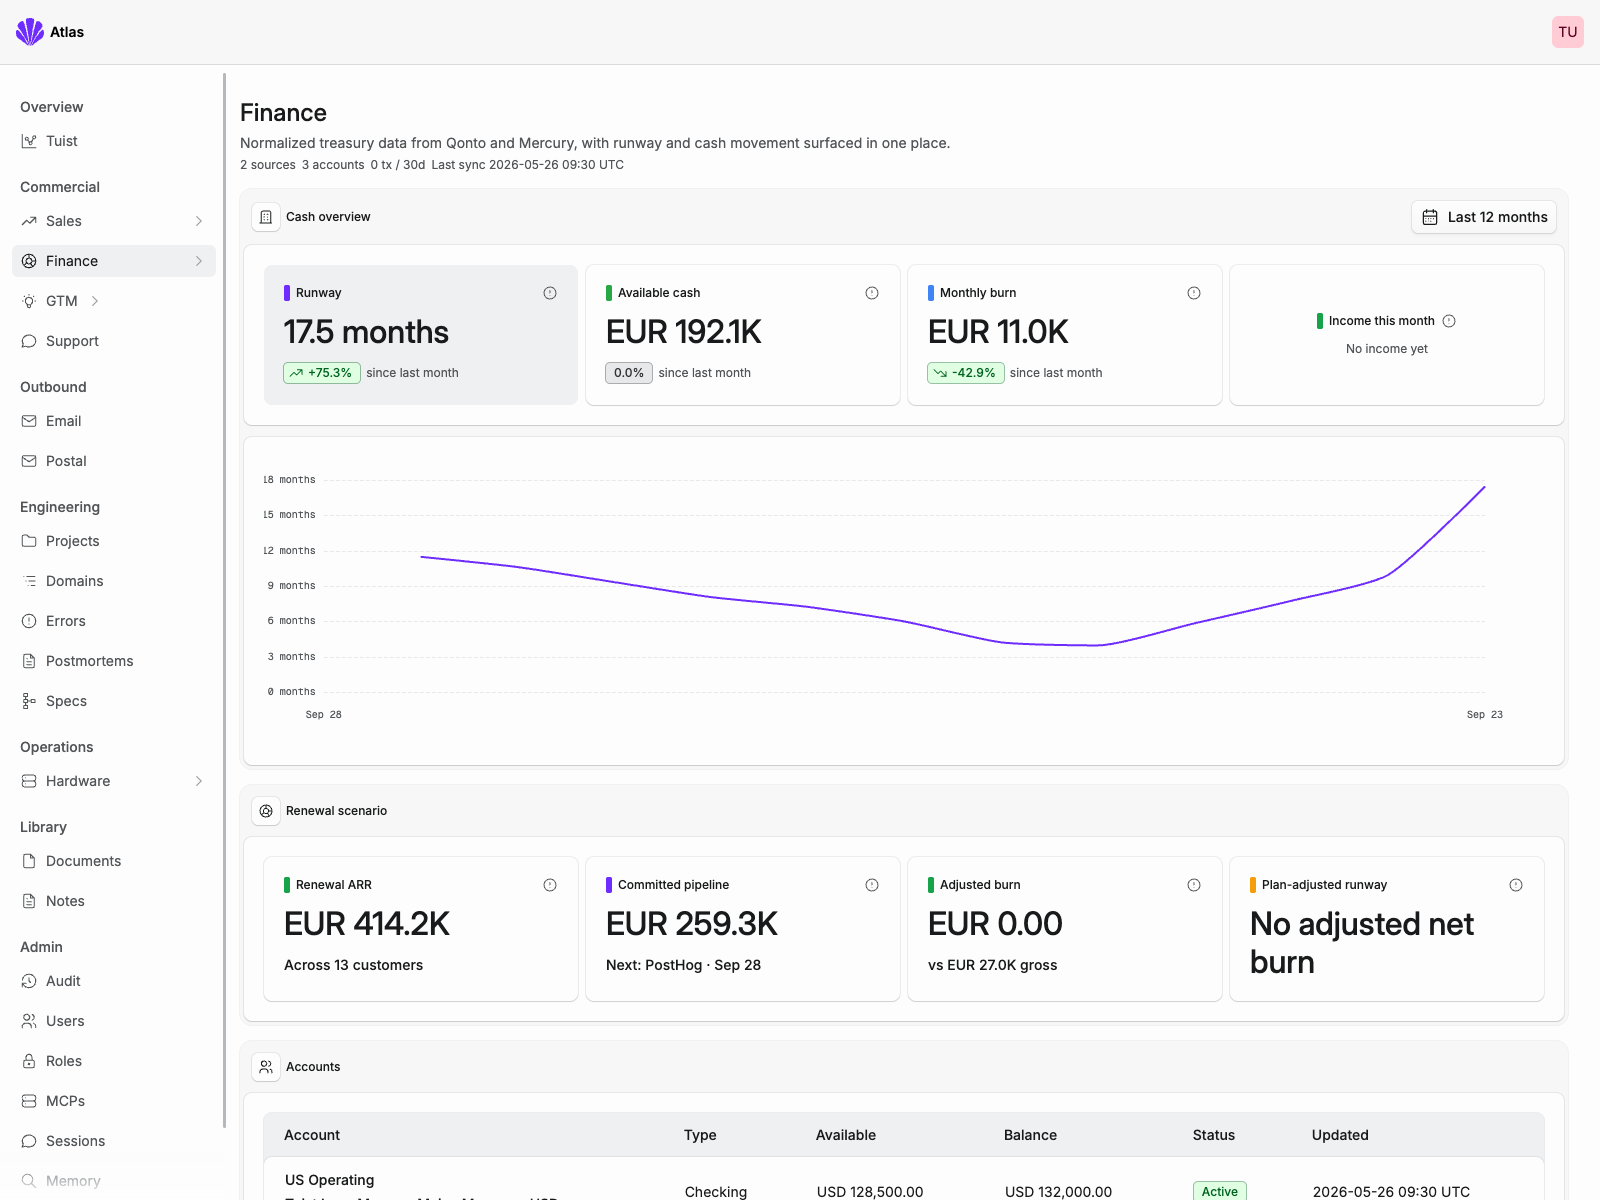Select the Monthly burn metric card

pyautogui.click(x=1065, y=335)
